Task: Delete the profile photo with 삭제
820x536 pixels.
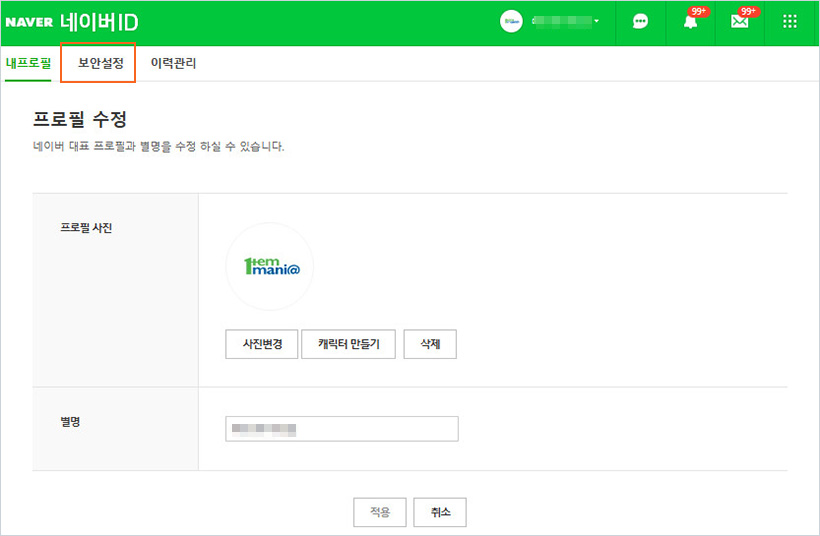Action: (x=430, y=344)
